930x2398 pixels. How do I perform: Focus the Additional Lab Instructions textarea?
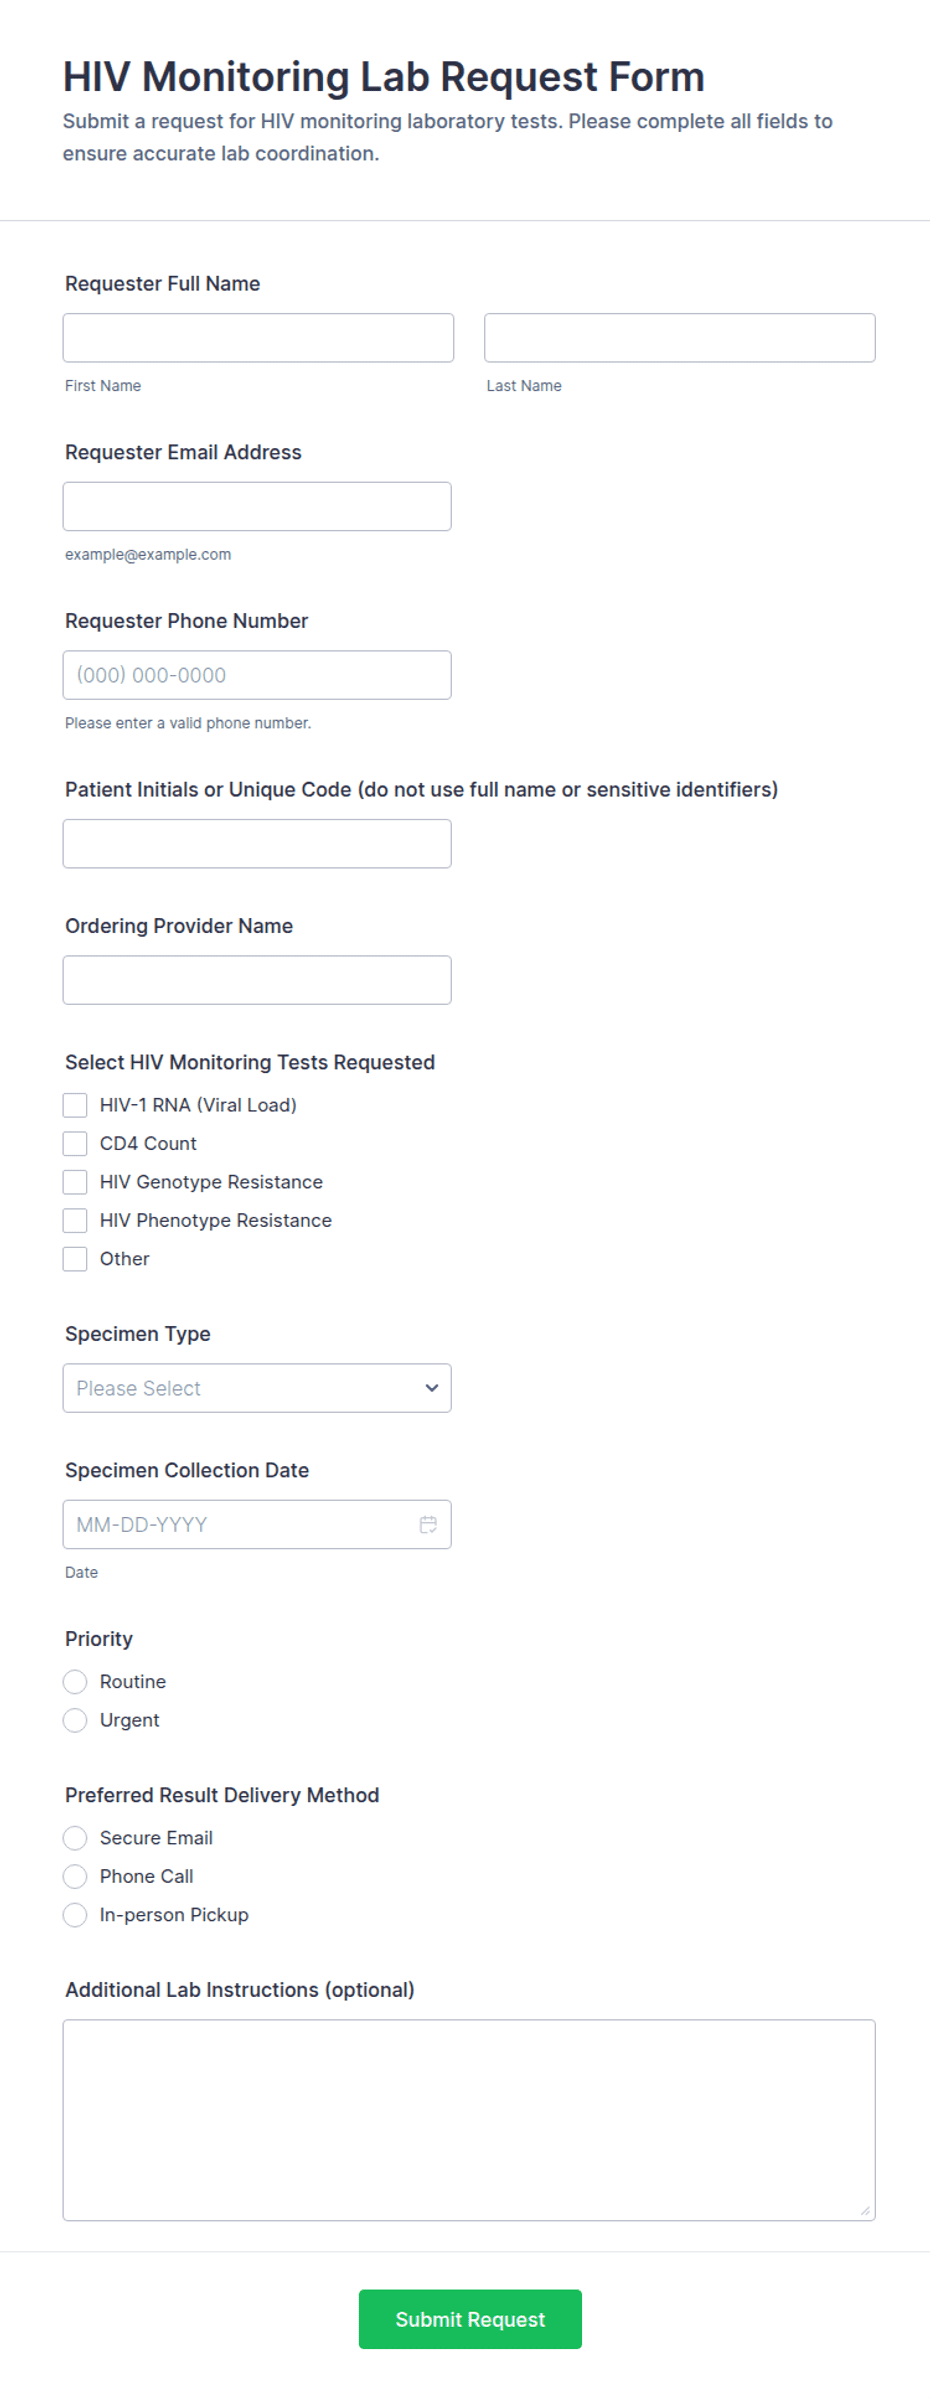tap(469, 2120)
